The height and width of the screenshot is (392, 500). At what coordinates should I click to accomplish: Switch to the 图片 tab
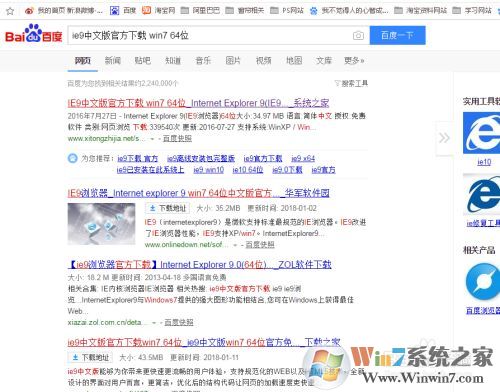point(233,61)
